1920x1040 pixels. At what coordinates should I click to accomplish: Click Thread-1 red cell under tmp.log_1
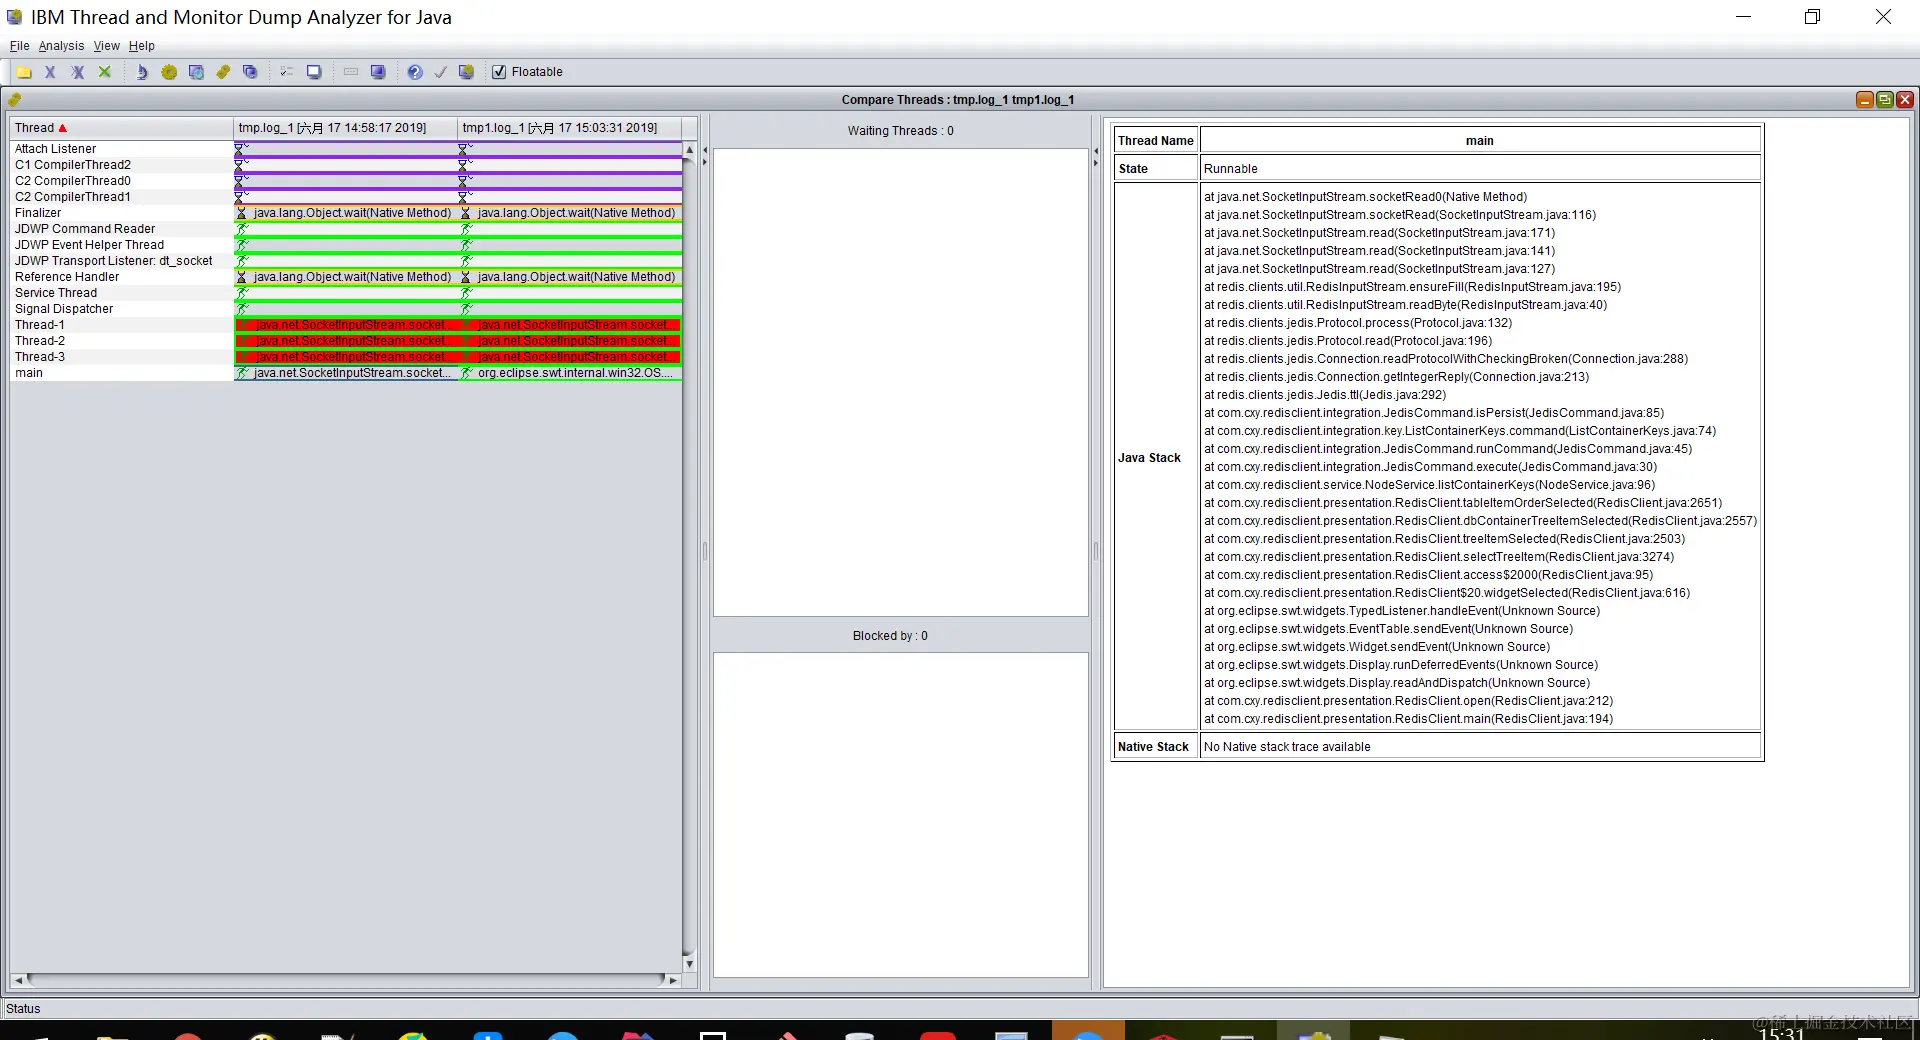click(346, 325)
